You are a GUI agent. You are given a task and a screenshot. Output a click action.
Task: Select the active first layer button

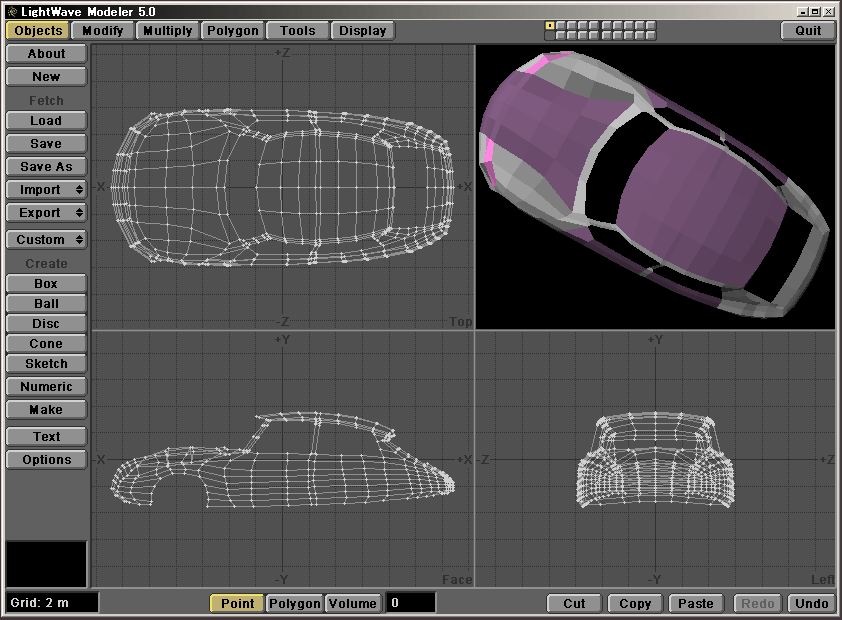point(549,25)
